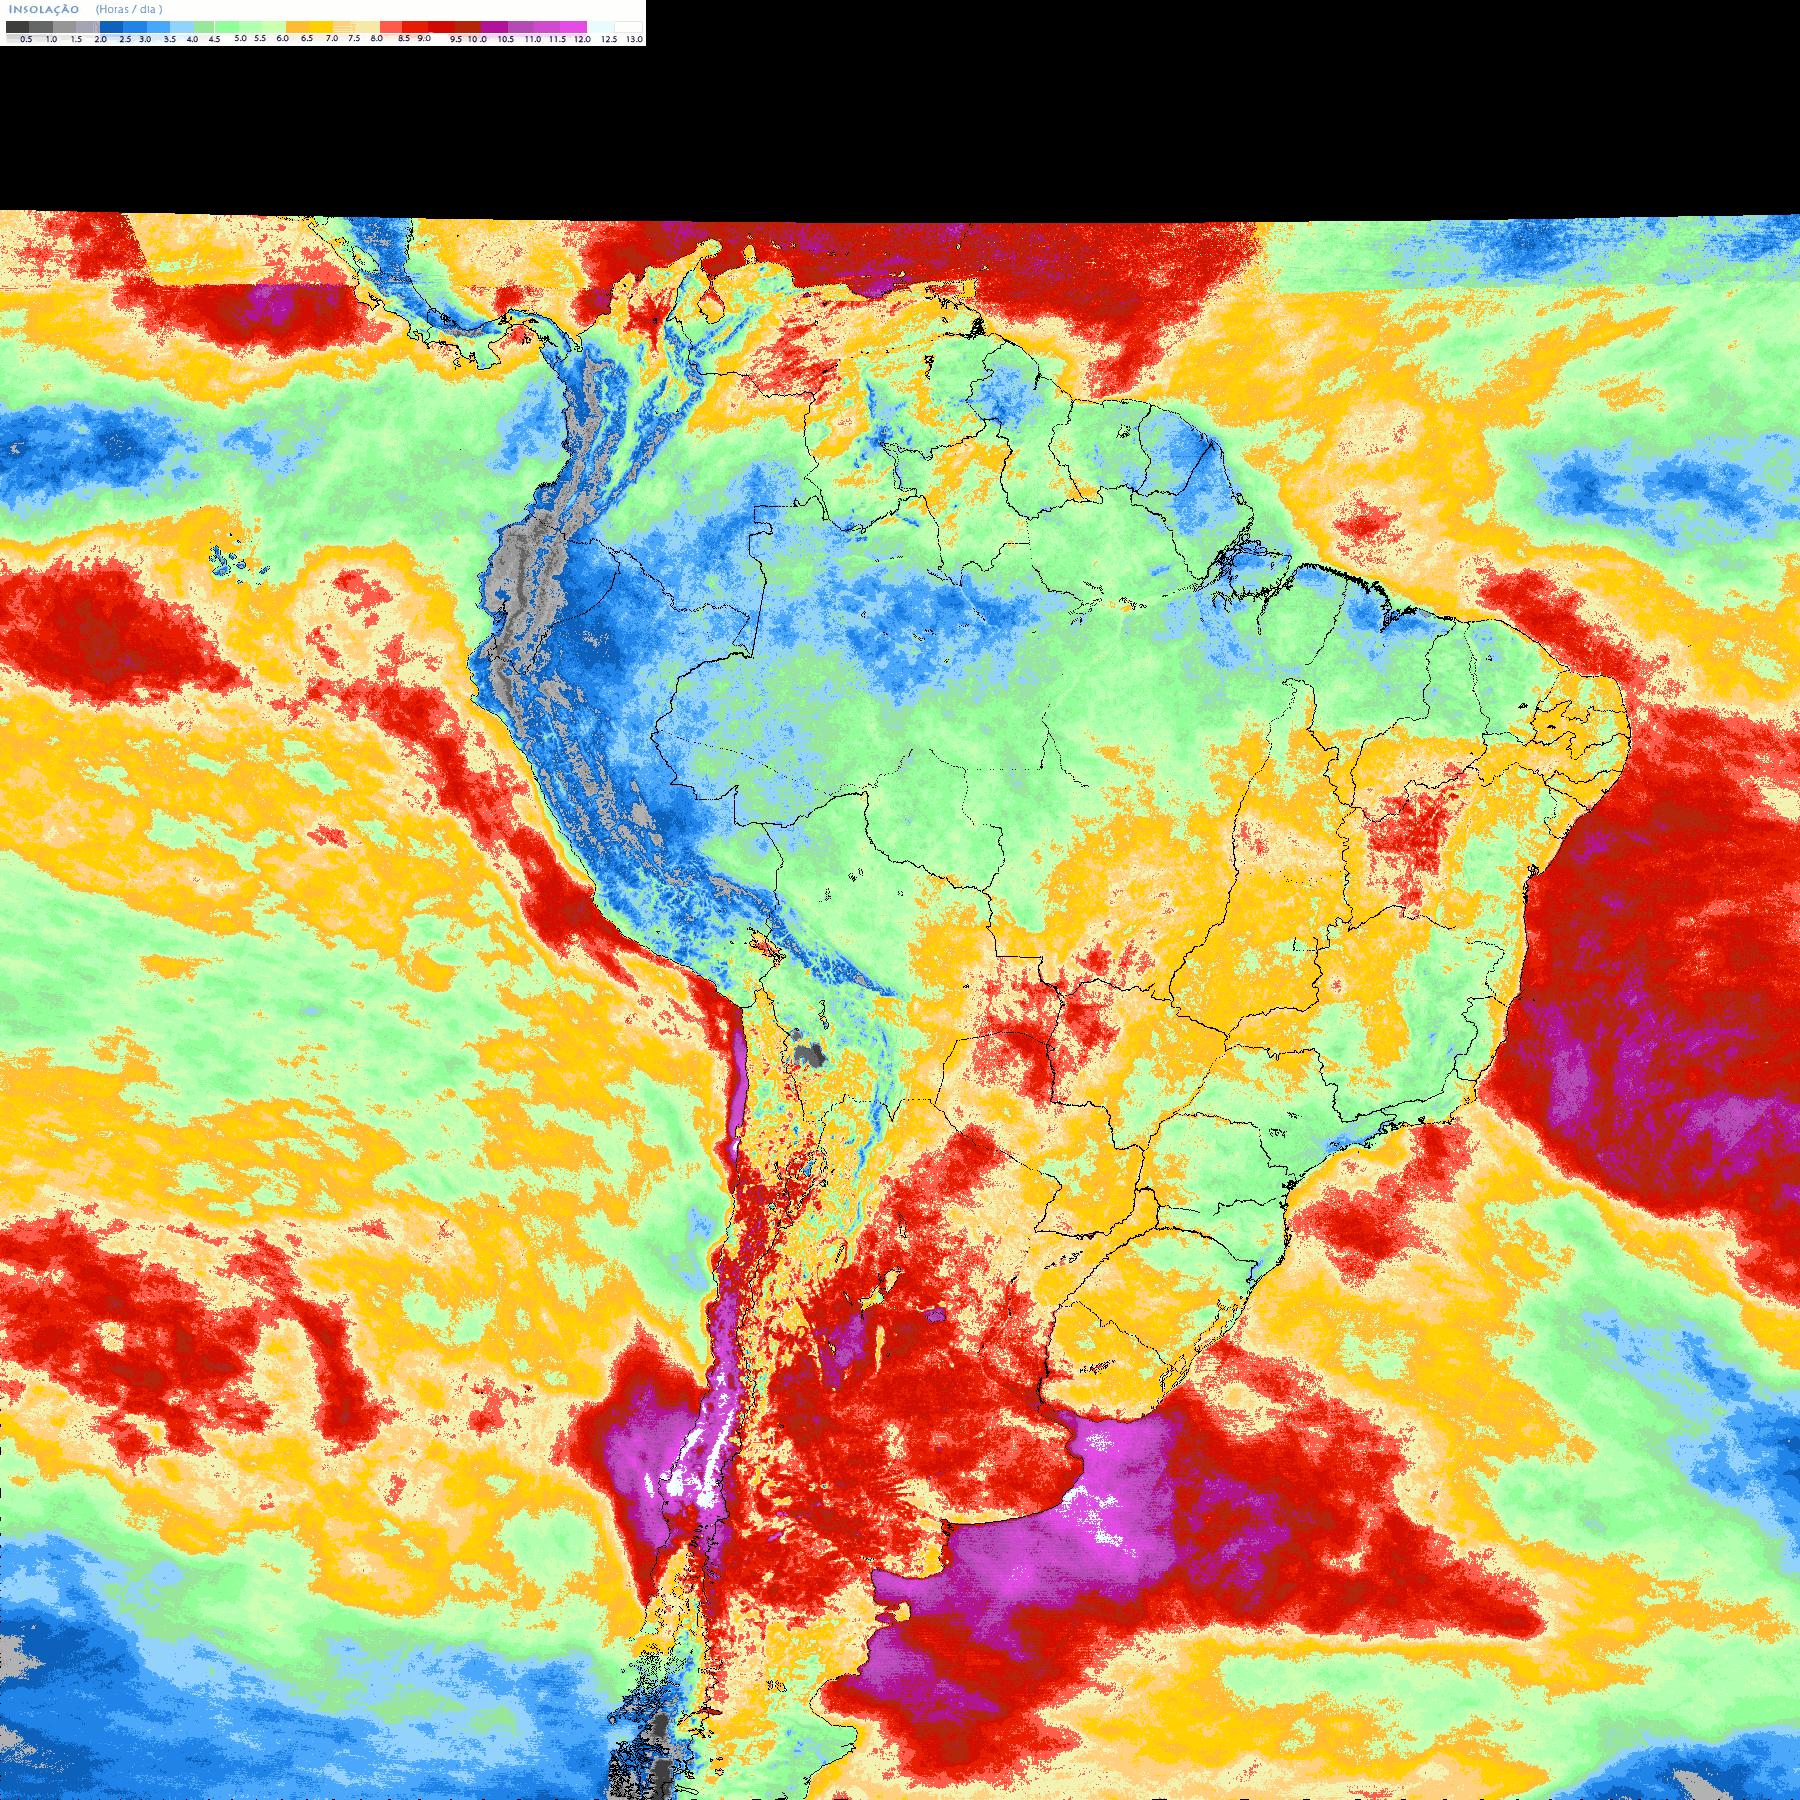1800x1800 pixels.
Task: Click the 0.5 legend value
Action: (x=26, y=39)
